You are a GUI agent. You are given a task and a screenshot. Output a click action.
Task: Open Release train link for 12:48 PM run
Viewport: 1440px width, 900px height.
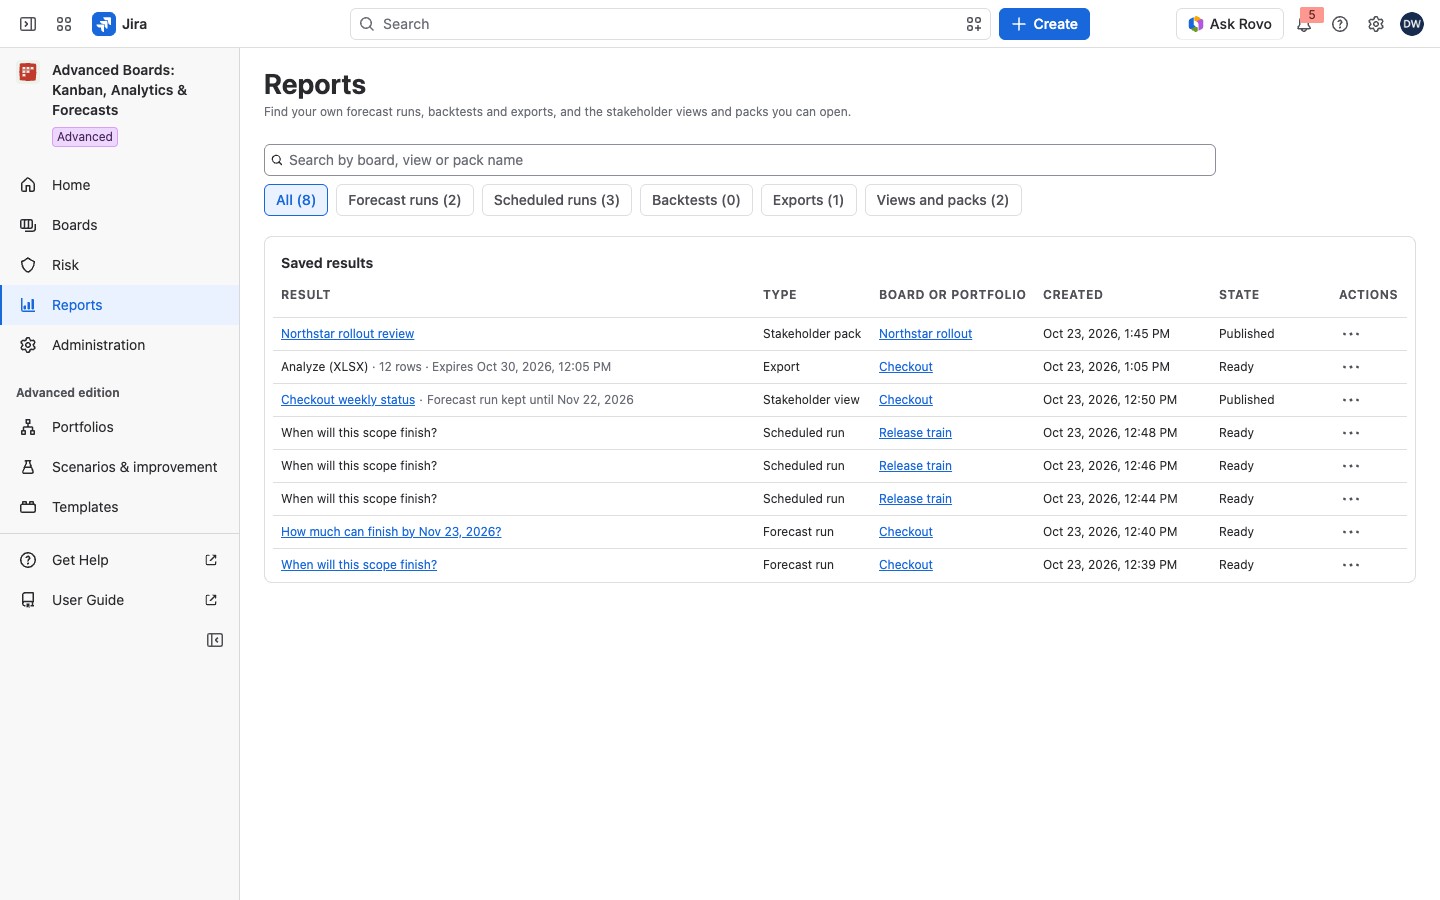(915, 433)
